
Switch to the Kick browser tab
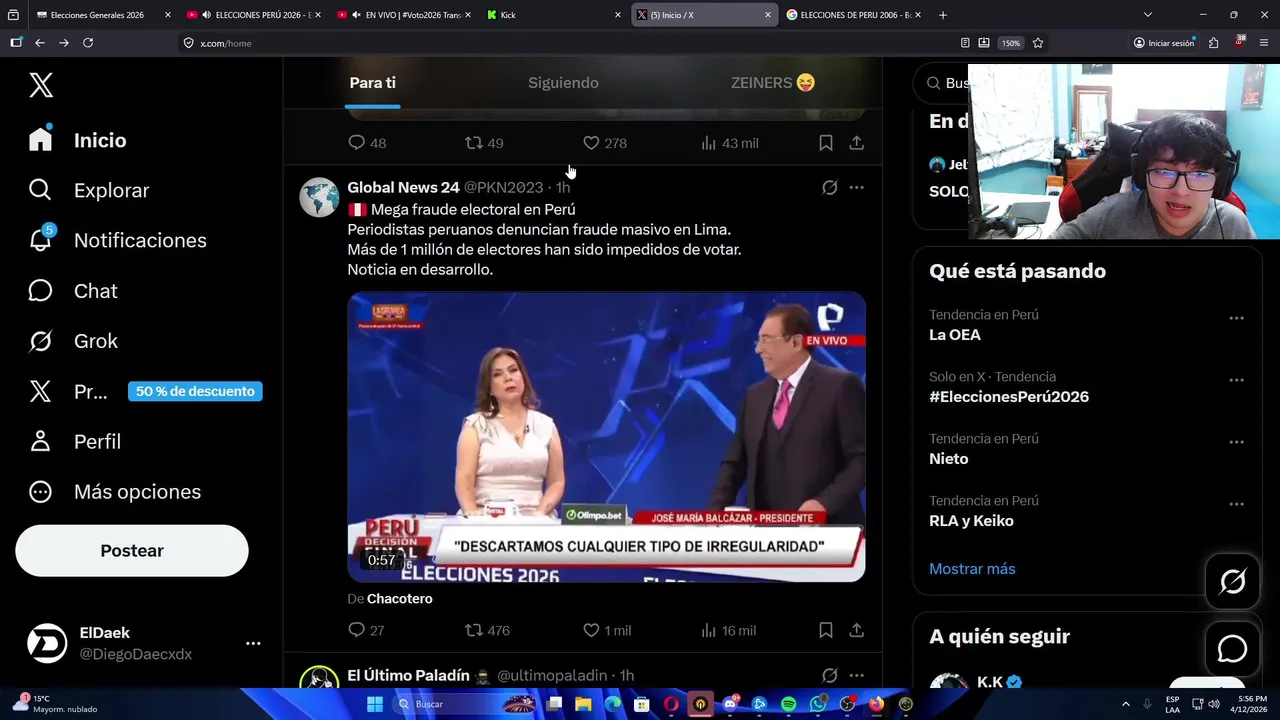coord(554,15)
